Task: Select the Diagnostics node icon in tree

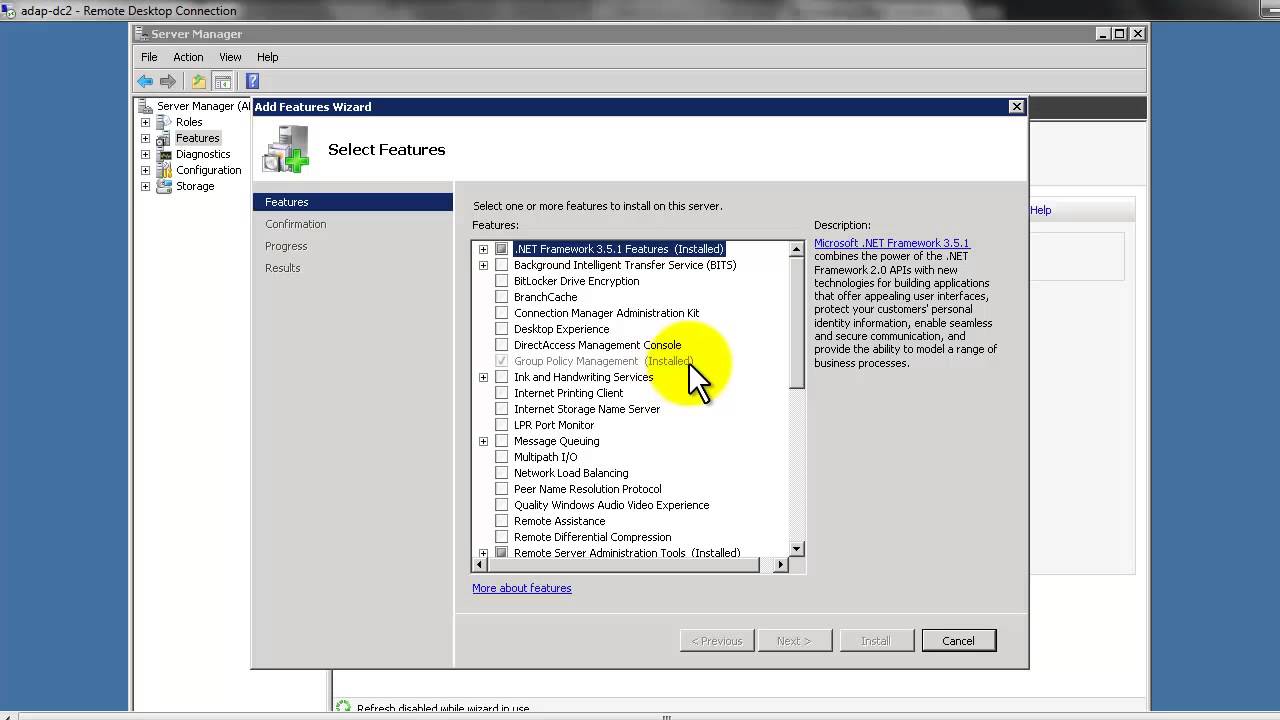Action: pos(163,154)
